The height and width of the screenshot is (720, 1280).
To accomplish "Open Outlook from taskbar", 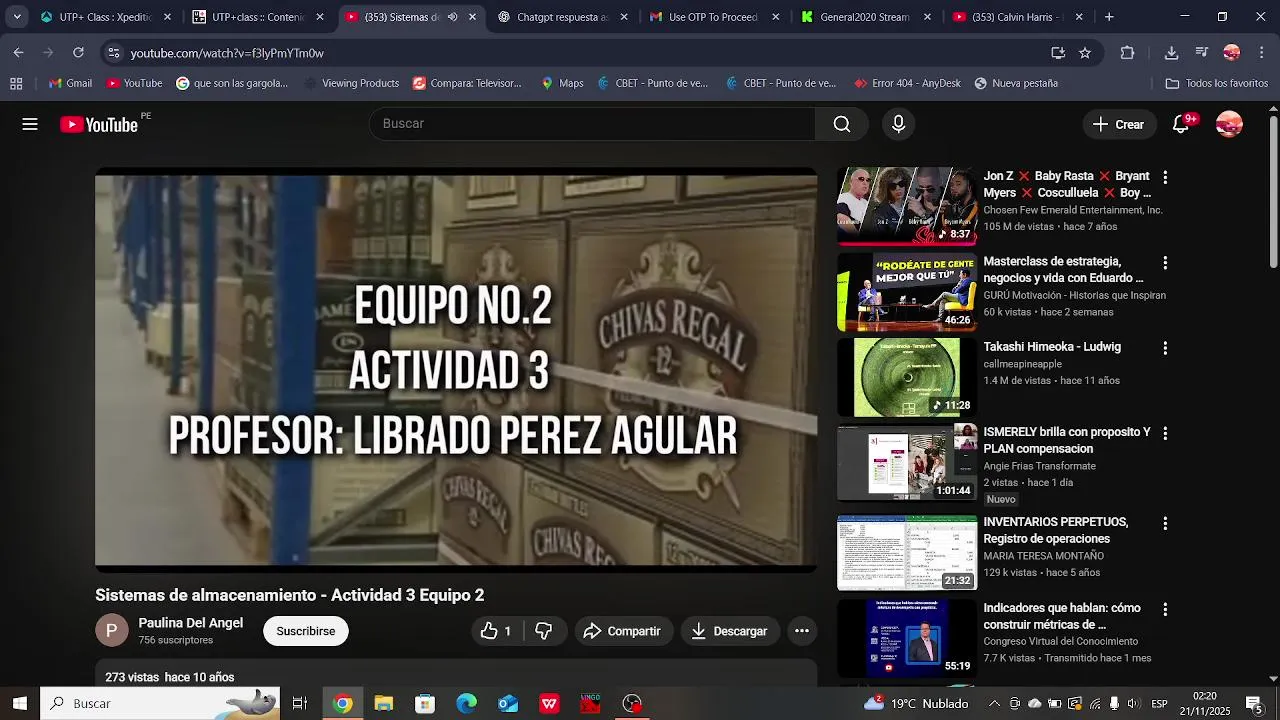I will click(x=508, y=704).
